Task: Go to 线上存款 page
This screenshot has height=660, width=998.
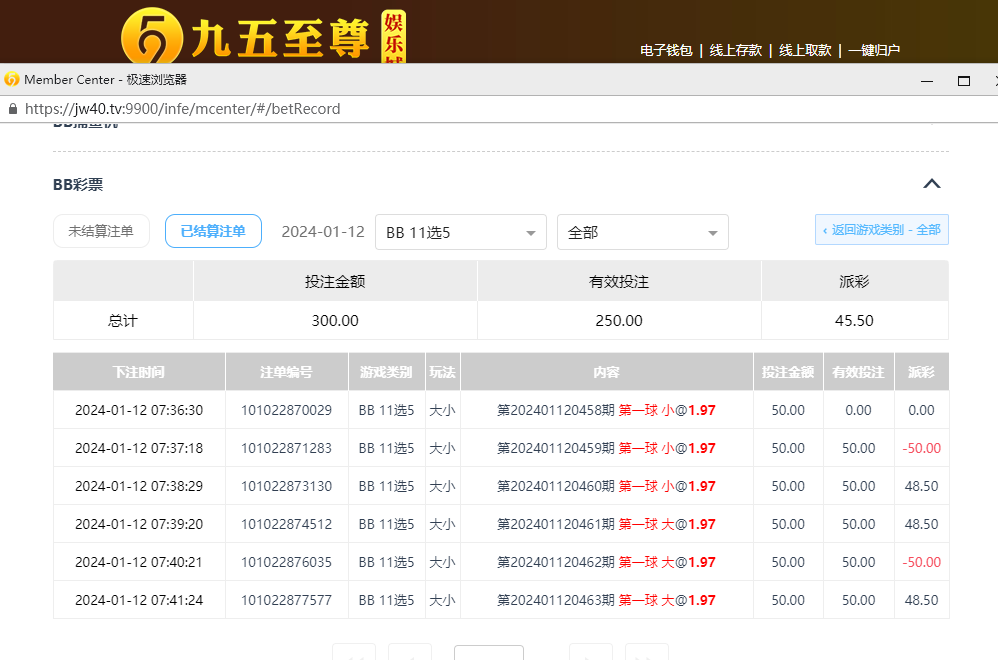Action: coord(735,50)
